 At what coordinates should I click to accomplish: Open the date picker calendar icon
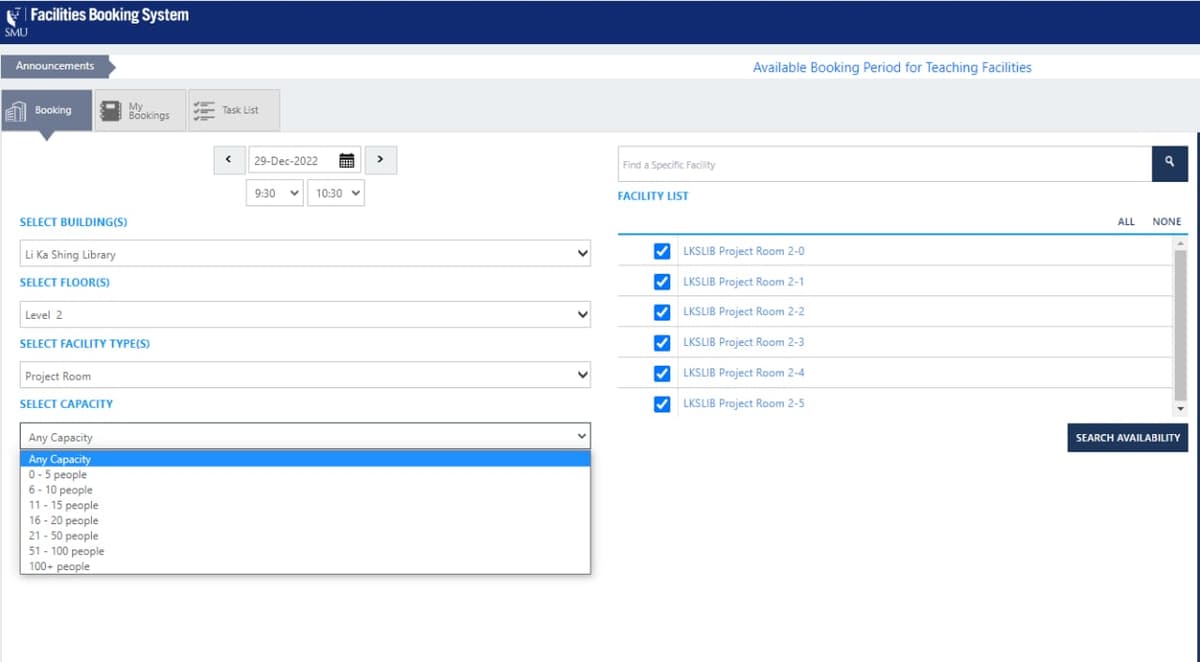click(344, 160)
